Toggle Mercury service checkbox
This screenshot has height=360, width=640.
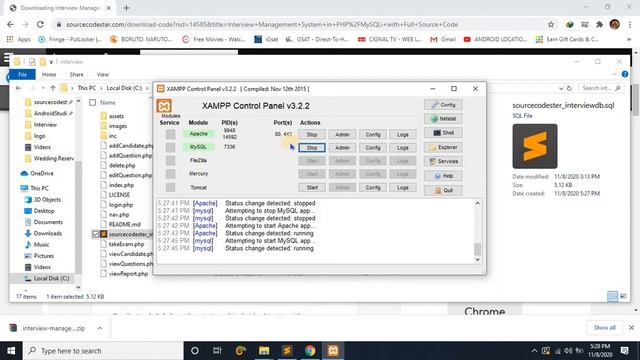pos(170,174)
